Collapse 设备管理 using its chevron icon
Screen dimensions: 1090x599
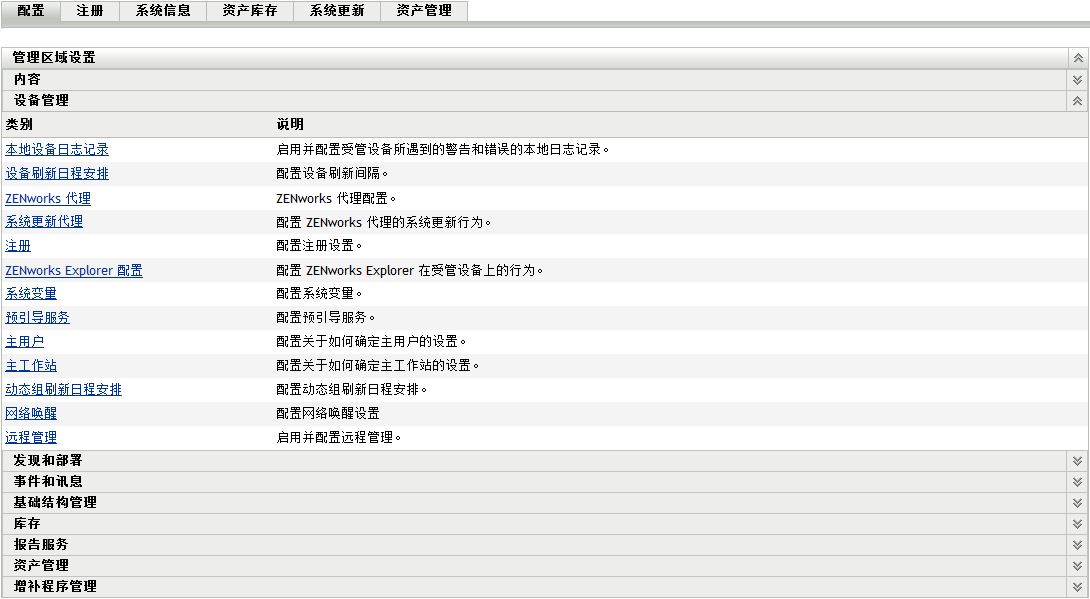1076,100
